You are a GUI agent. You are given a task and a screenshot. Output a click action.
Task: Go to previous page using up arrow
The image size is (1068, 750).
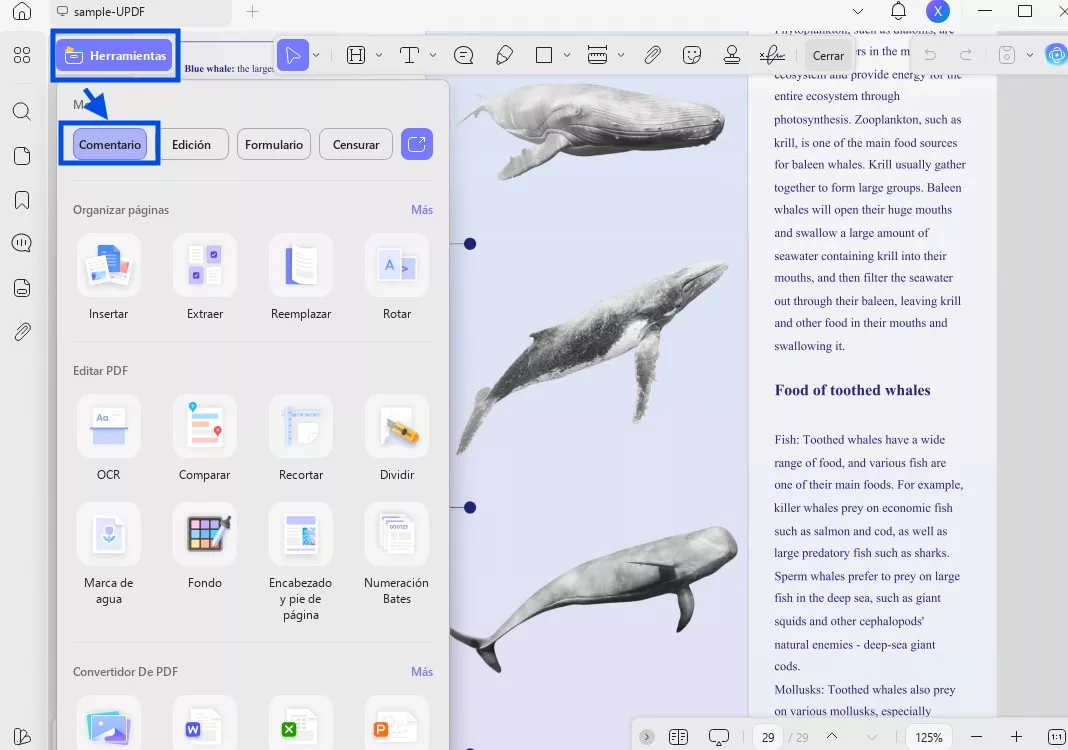pyautogui.click(x=832, y=737)
